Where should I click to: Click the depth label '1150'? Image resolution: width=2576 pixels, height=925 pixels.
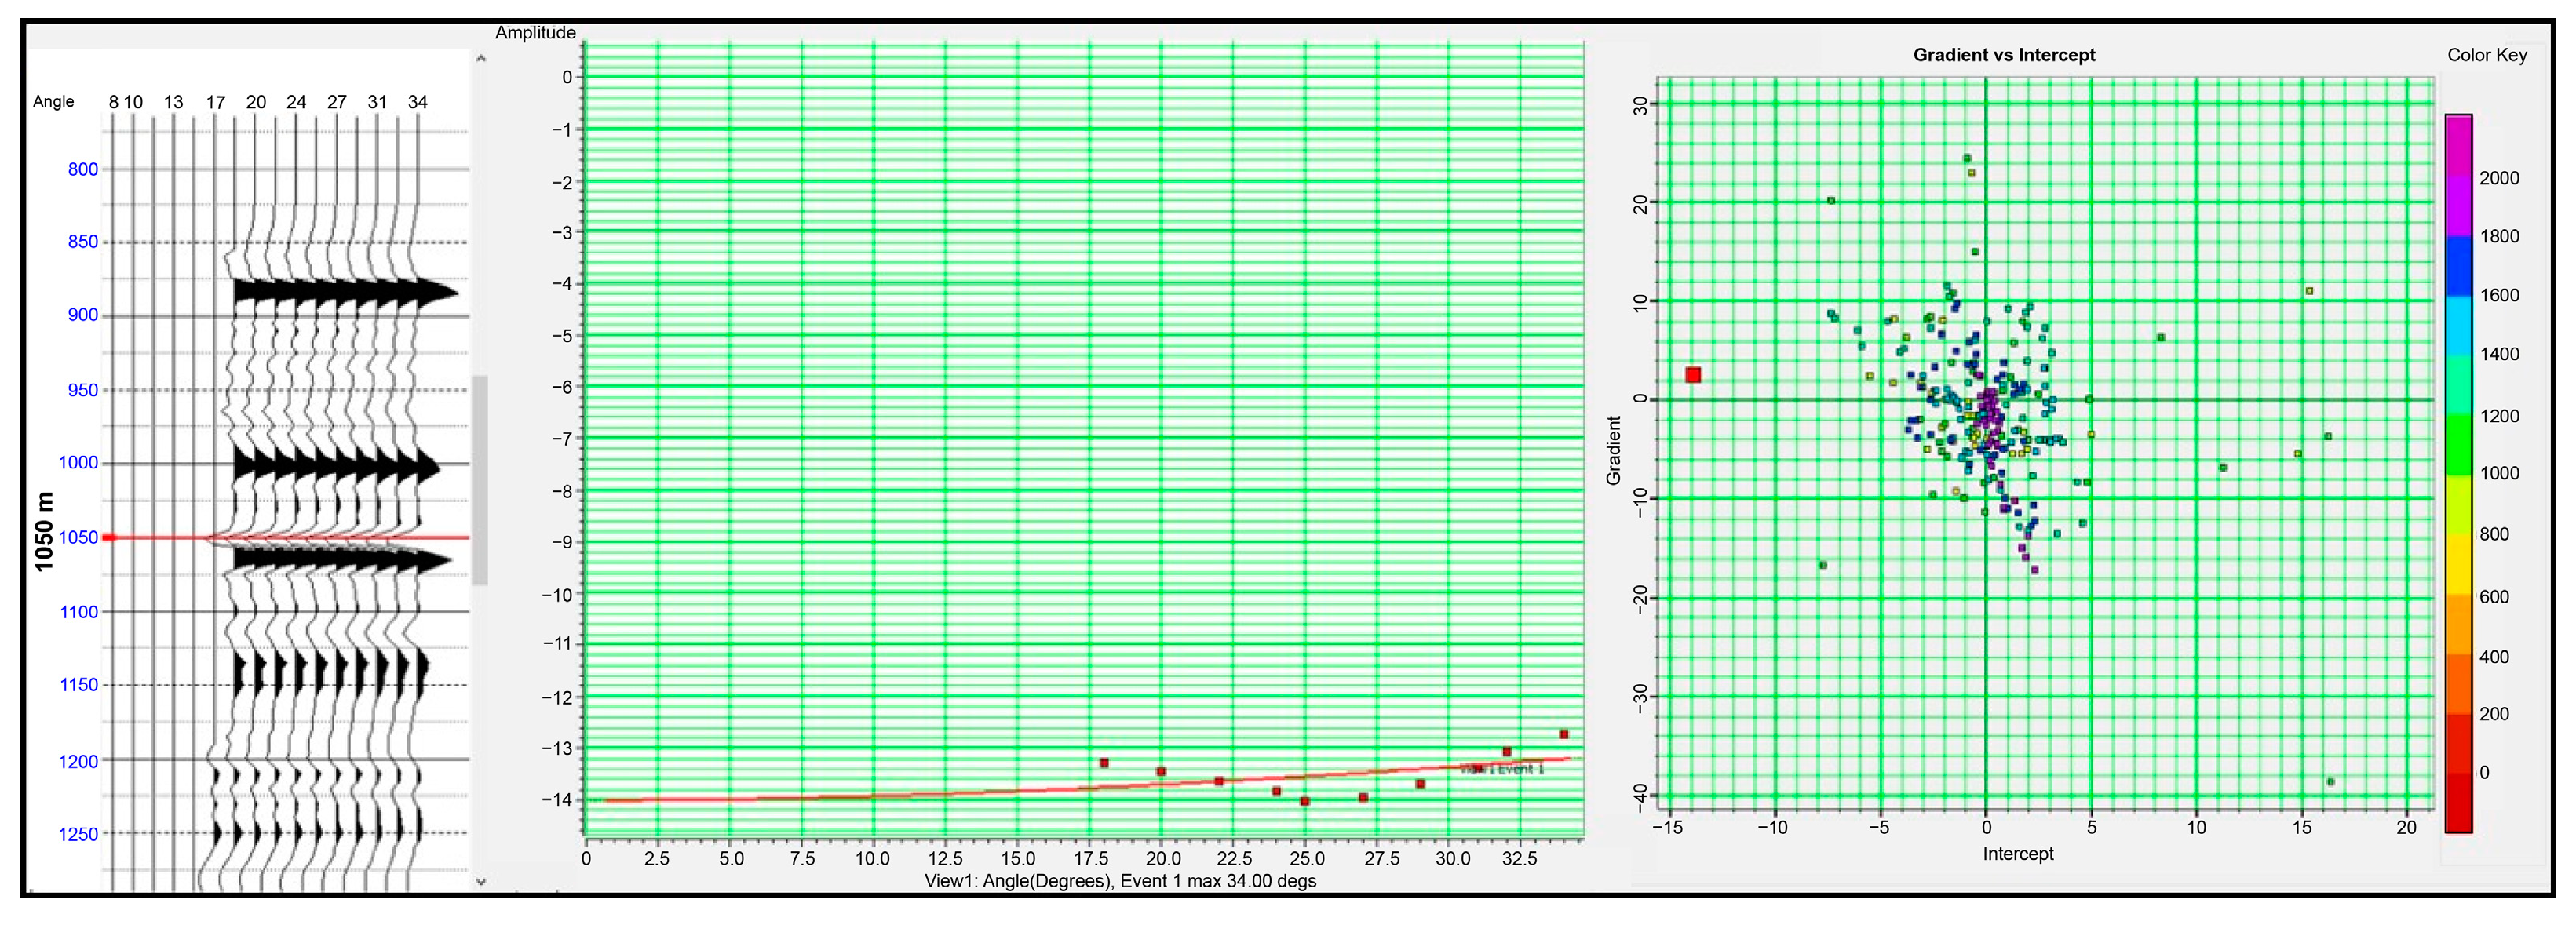pos(78,685)
